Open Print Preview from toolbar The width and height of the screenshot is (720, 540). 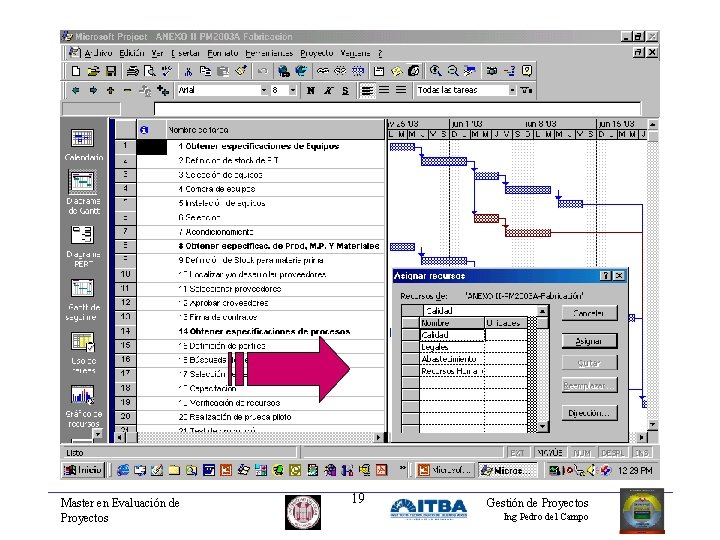(x=149, y=71)
